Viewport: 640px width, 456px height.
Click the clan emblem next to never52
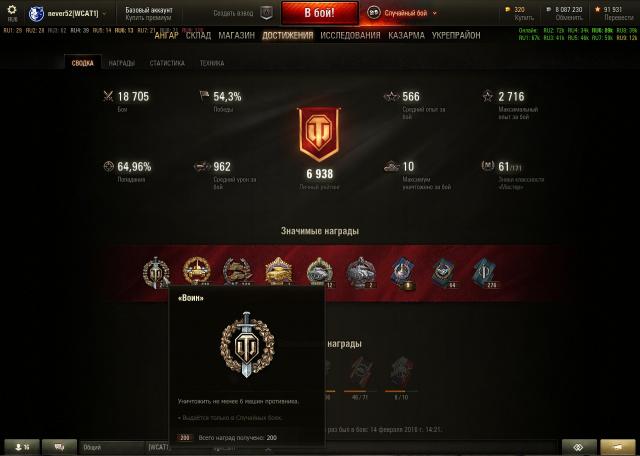[x=36, y=13]
